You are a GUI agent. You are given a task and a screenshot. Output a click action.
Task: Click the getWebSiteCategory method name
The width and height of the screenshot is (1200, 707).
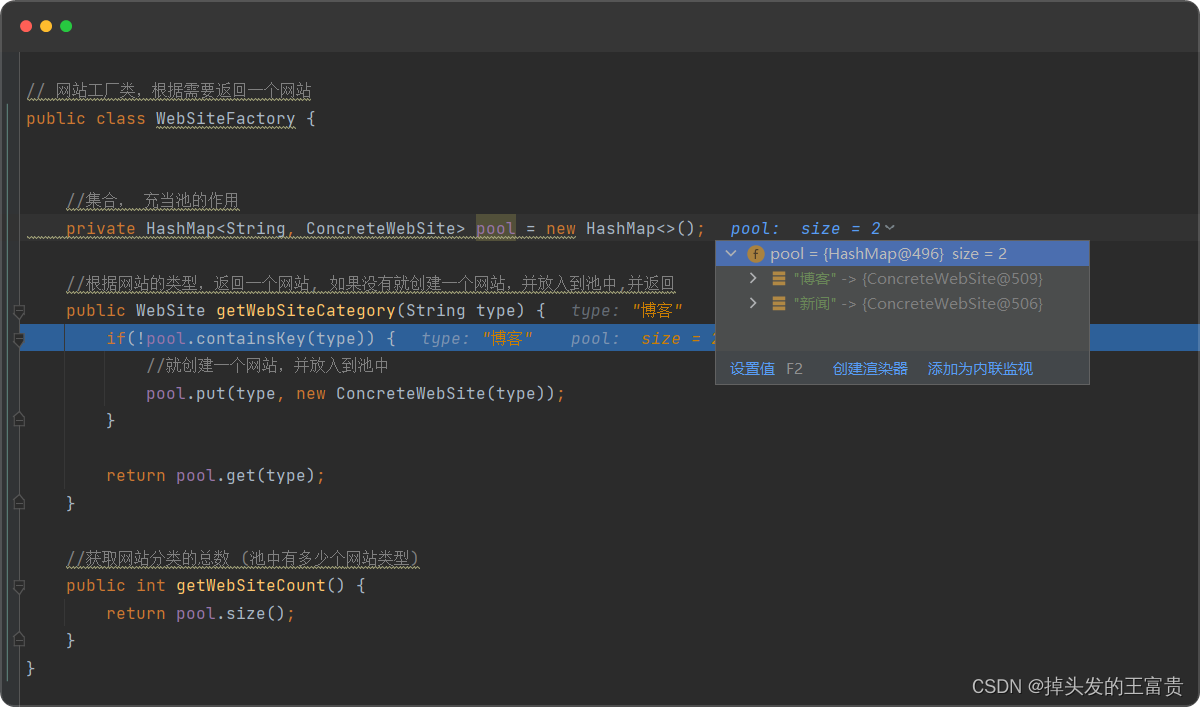306,311
